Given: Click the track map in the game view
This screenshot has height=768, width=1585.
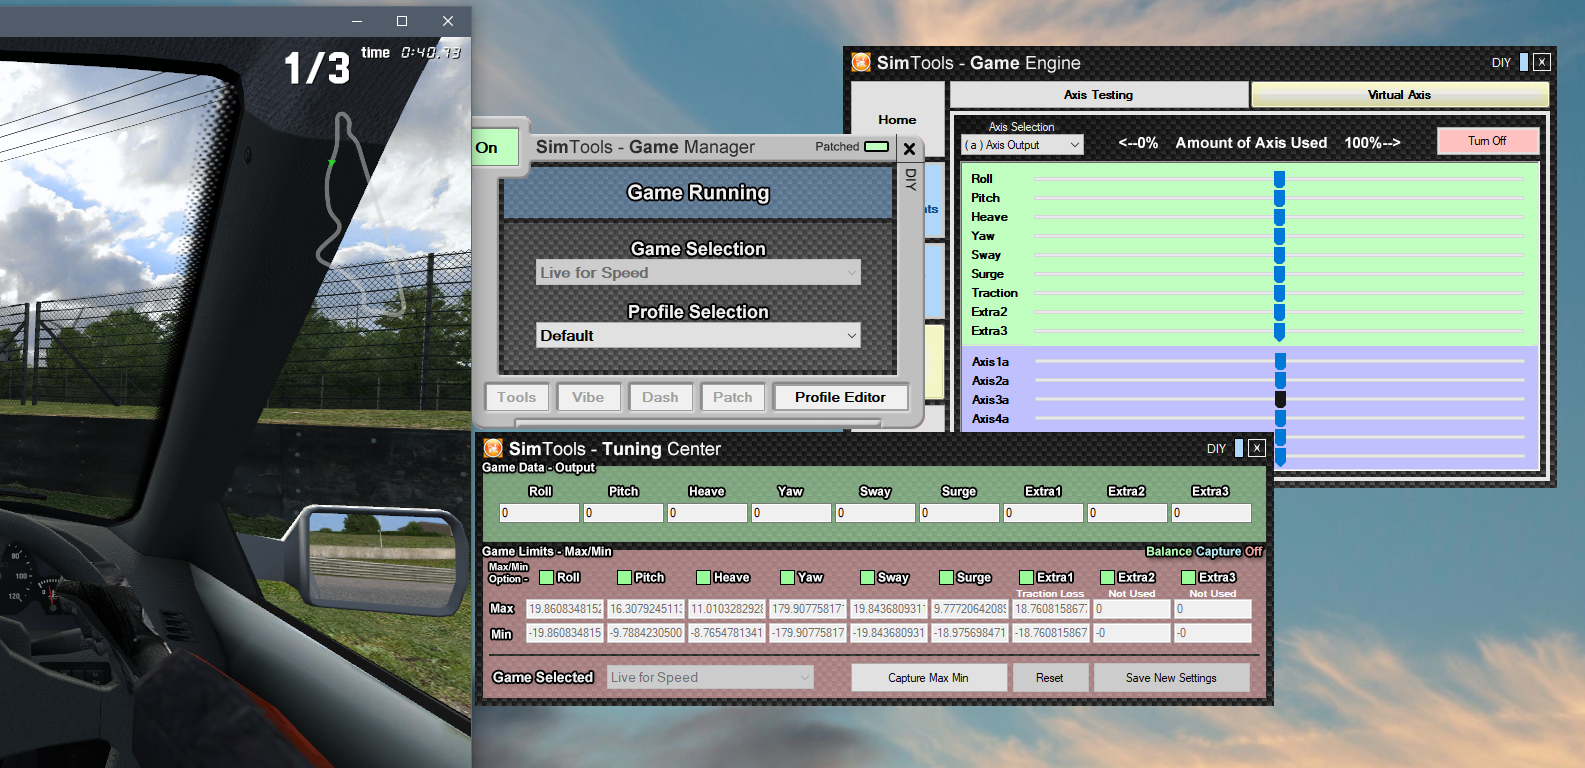Looking at the screenshot, I should coord(362,215).
